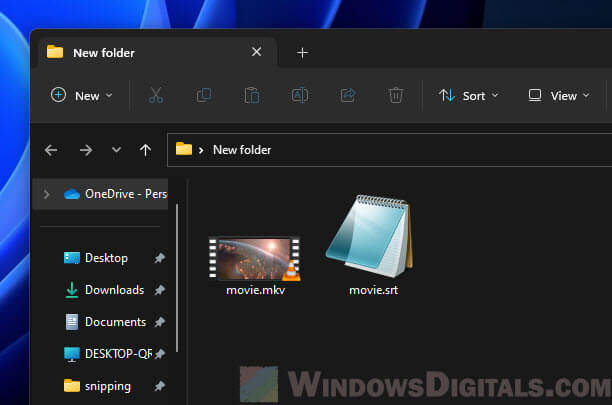
Task: Go up one folder level arrow
Action: coord(146,150)
